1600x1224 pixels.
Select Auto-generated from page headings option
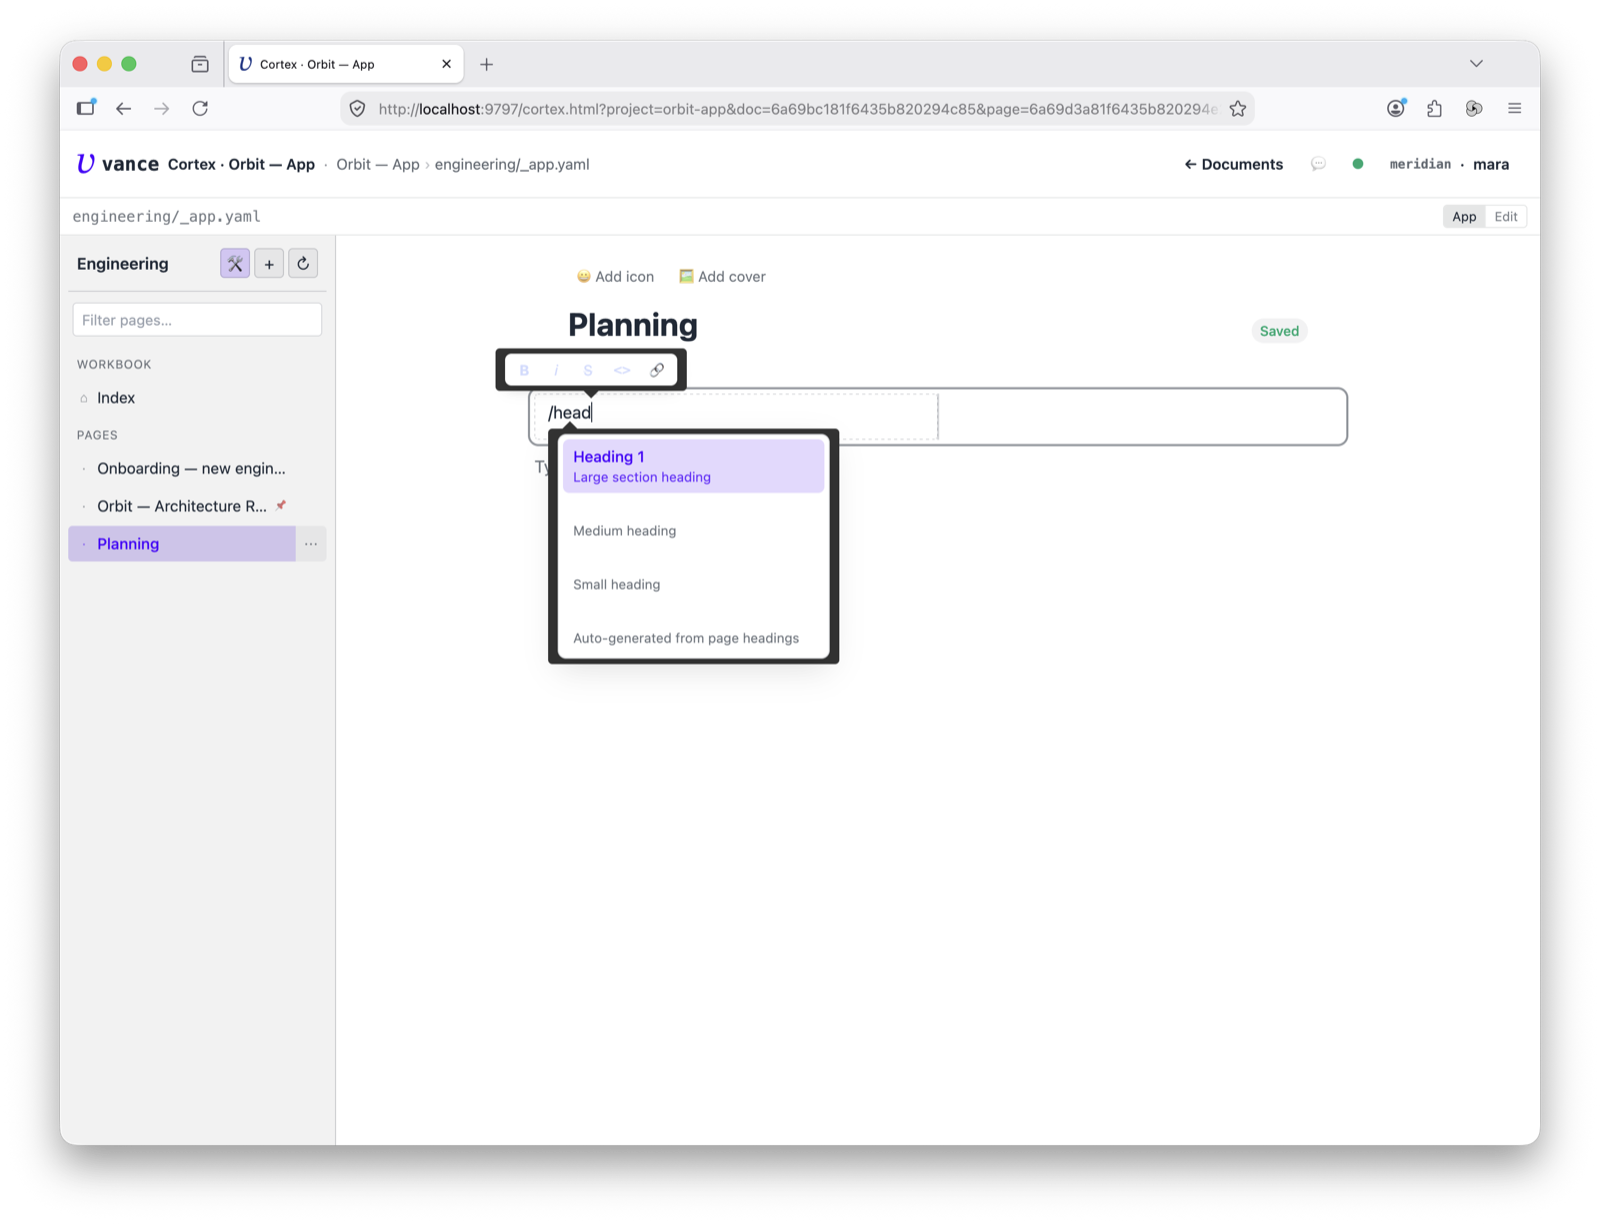pyautogui.click(x=693, y=628)
